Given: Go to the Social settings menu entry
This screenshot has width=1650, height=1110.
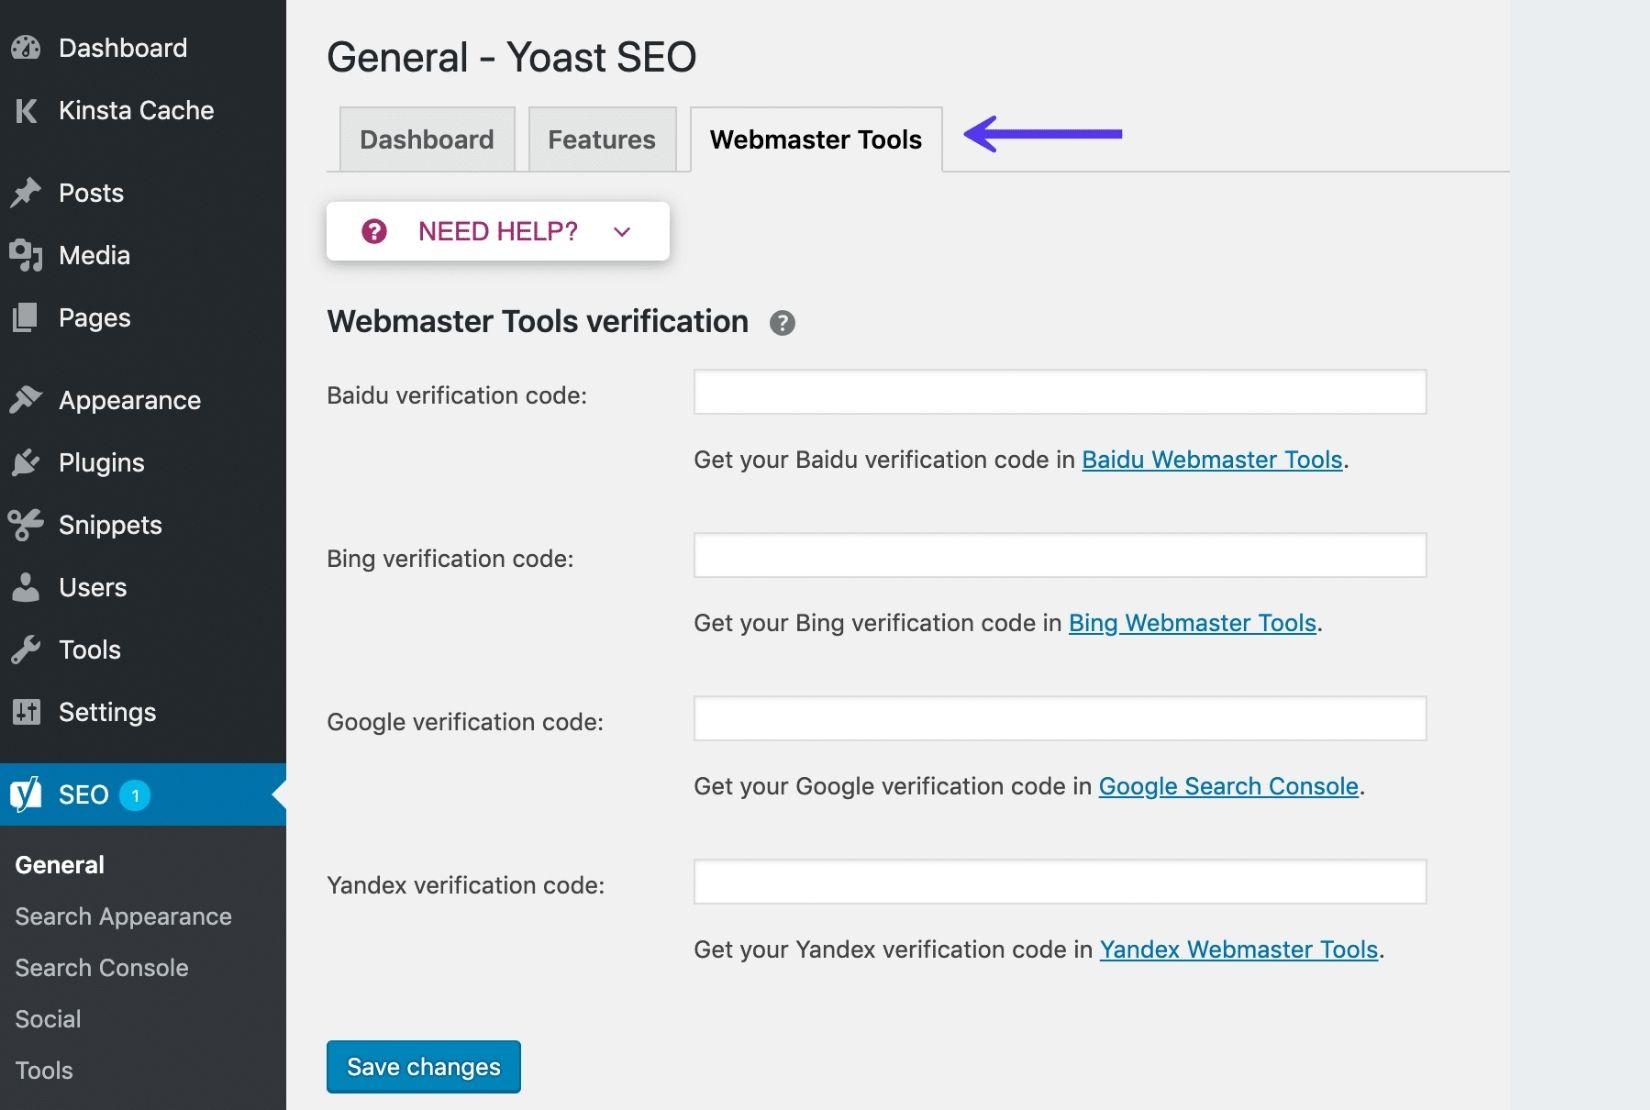Looking at the screenshot, I should click(x=46, y=1019).
